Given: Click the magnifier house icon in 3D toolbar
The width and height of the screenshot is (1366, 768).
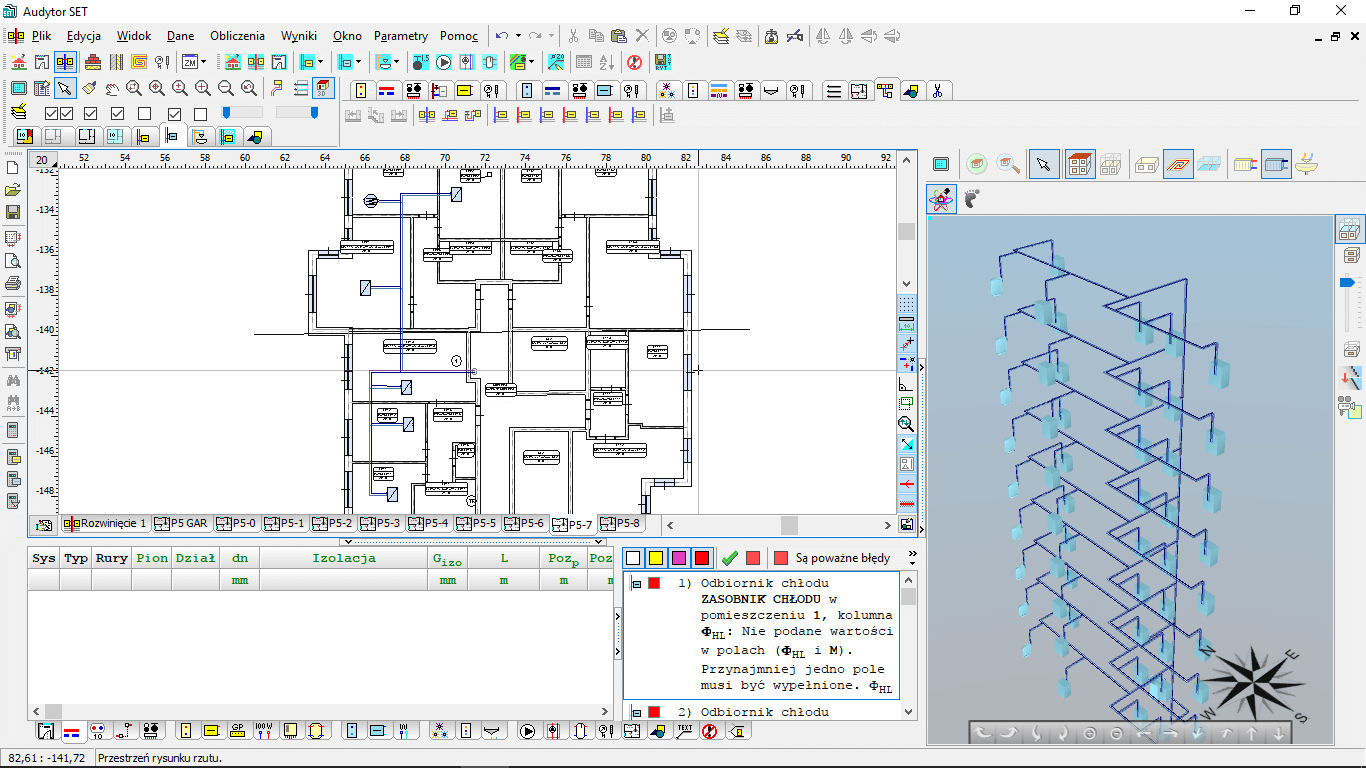Looking at the screenshot, I should (x=1008, y=164).
